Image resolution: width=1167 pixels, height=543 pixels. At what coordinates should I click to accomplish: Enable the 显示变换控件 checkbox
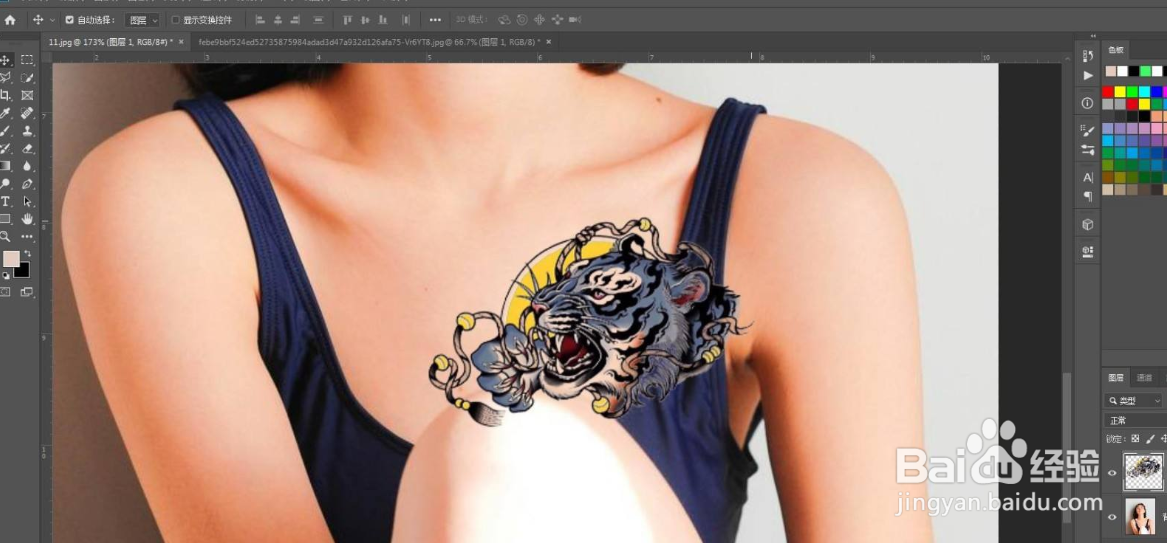click(x=176, y=20)
